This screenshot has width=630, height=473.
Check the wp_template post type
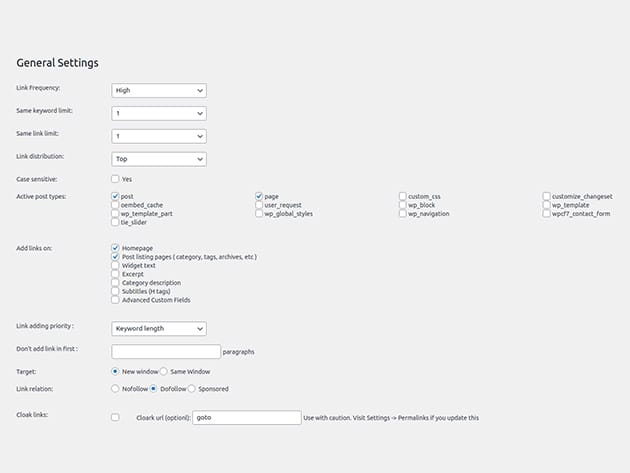(x=546, y=205)
